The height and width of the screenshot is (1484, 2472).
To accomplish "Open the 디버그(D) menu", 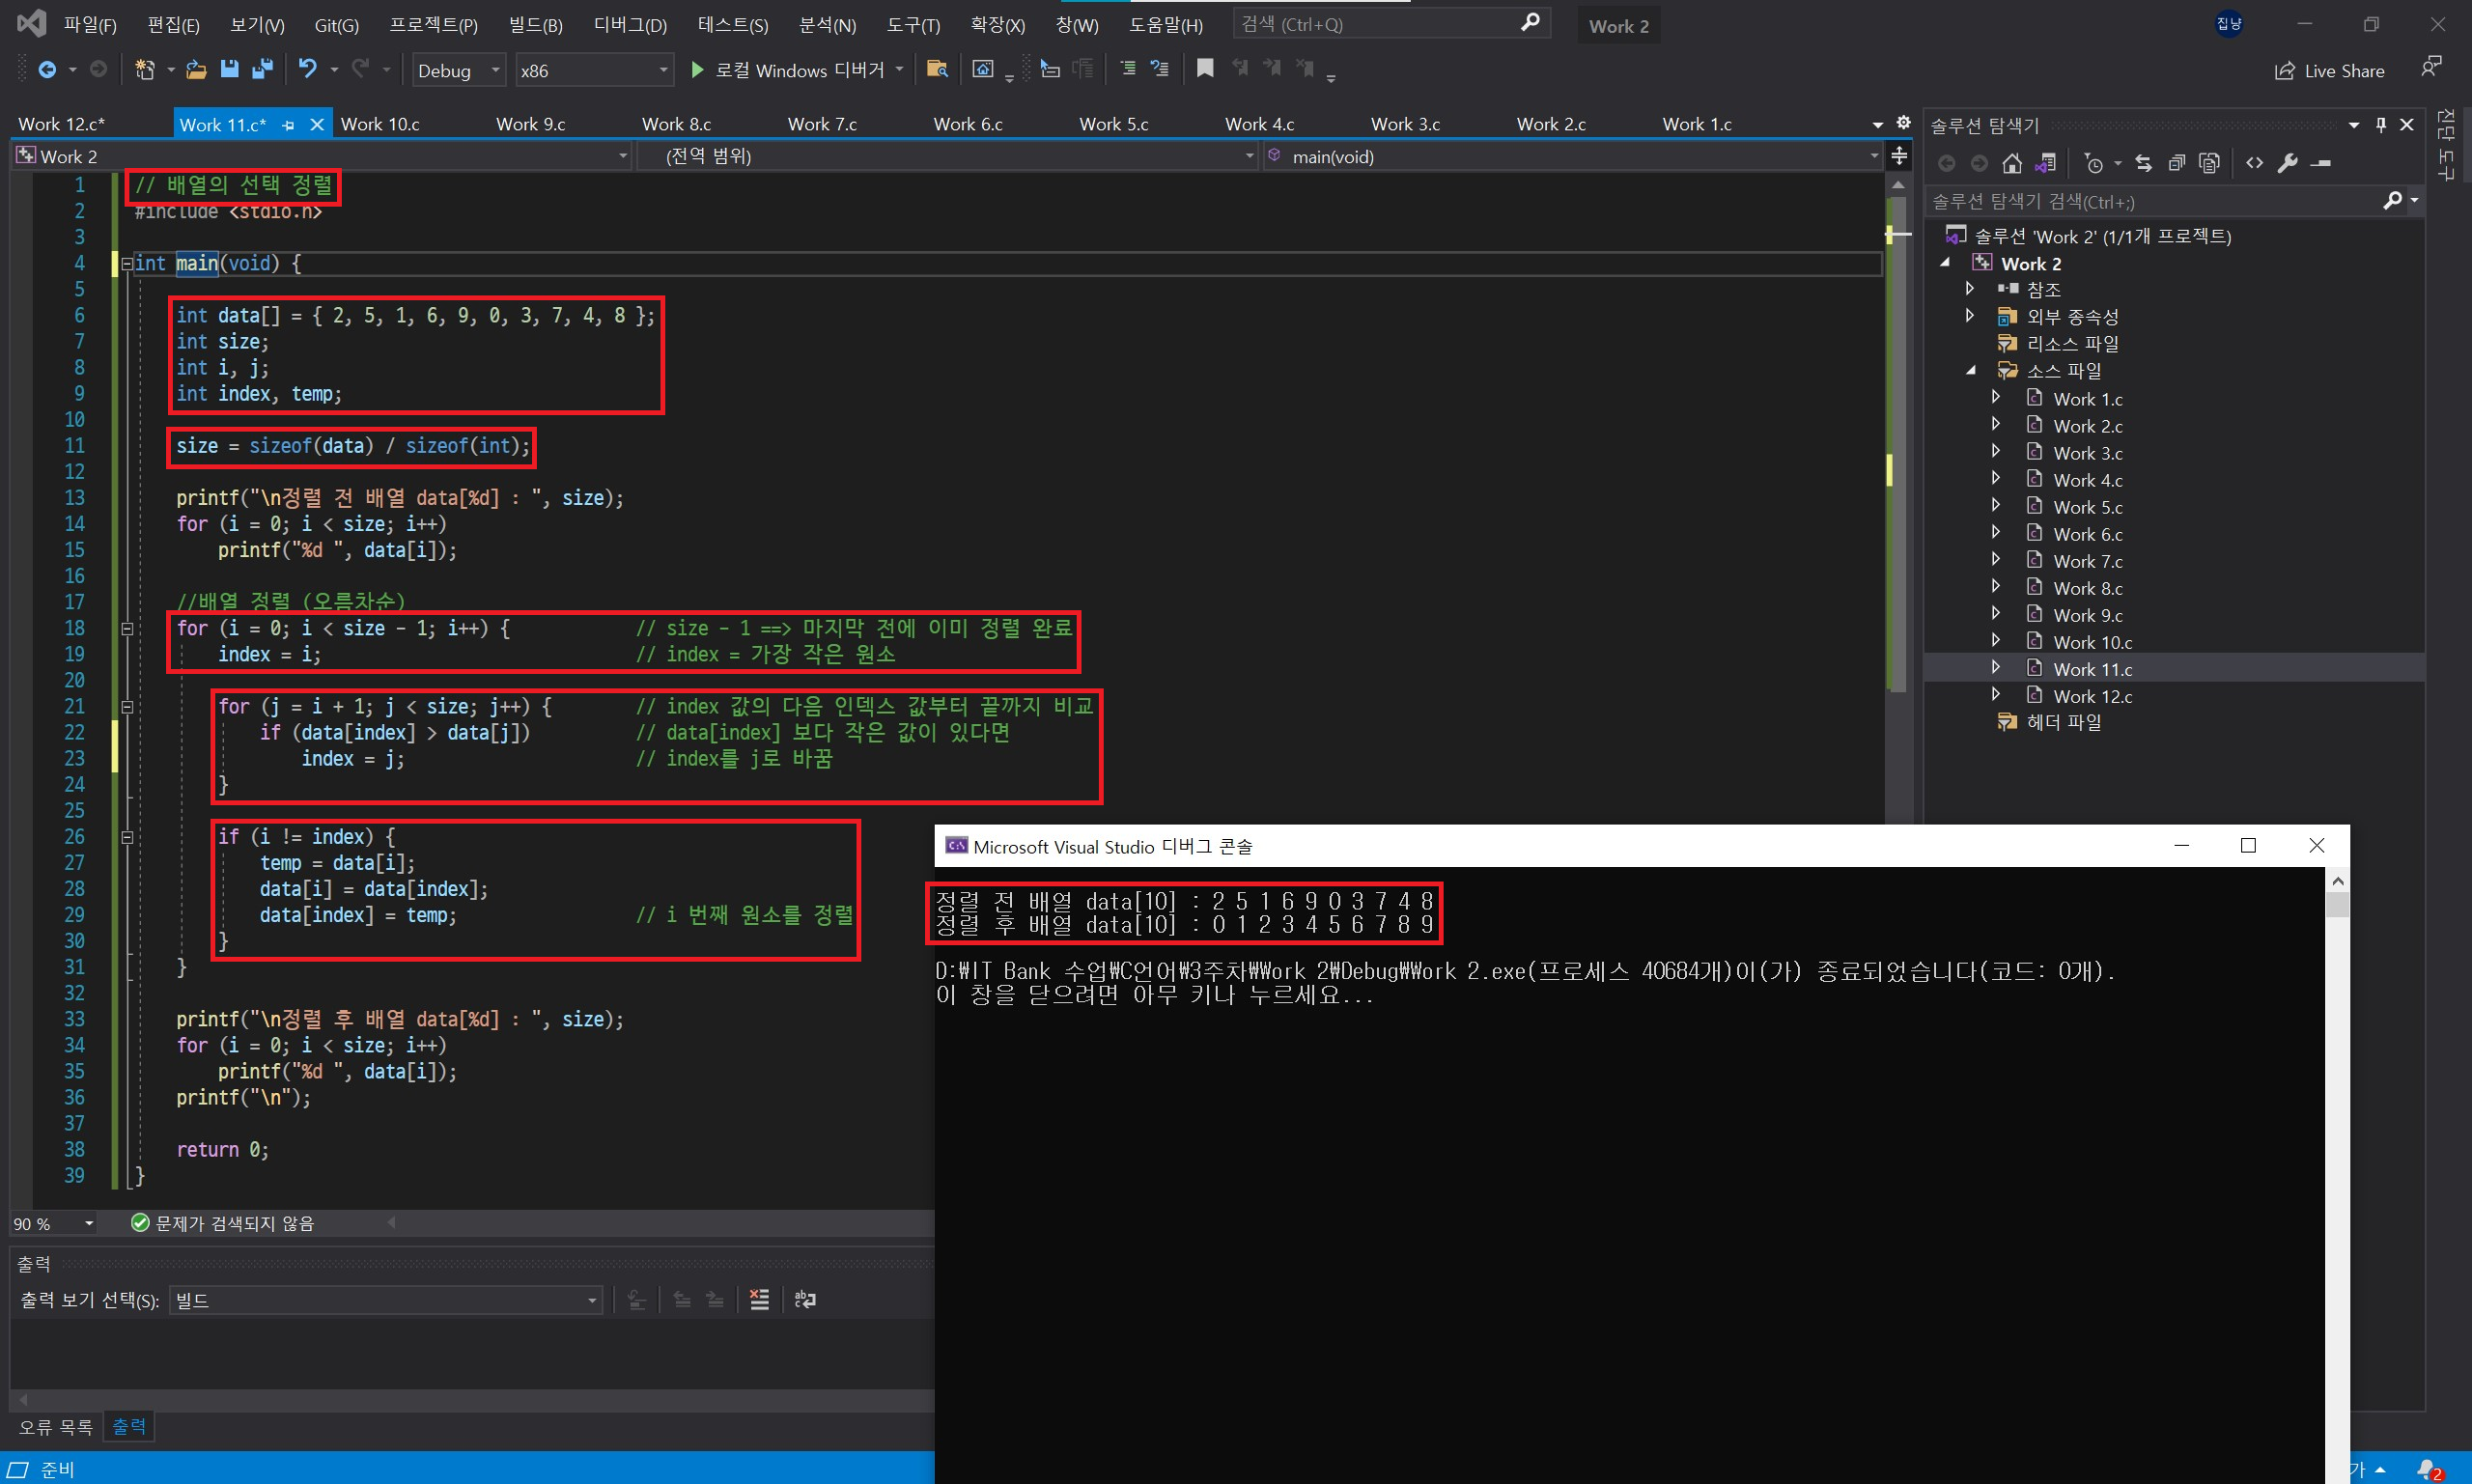I will pyautogui.click(x=630, y=25).
